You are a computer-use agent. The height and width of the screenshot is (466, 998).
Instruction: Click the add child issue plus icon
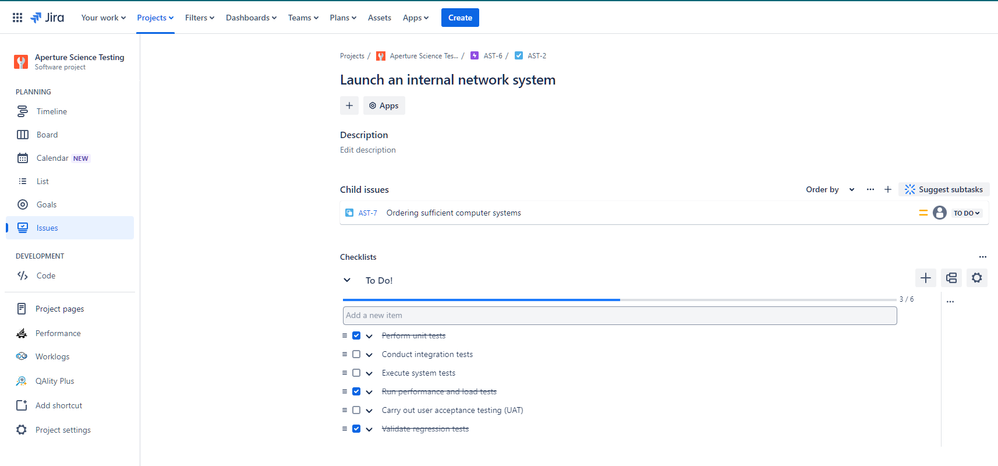click(x=888, y=190)
